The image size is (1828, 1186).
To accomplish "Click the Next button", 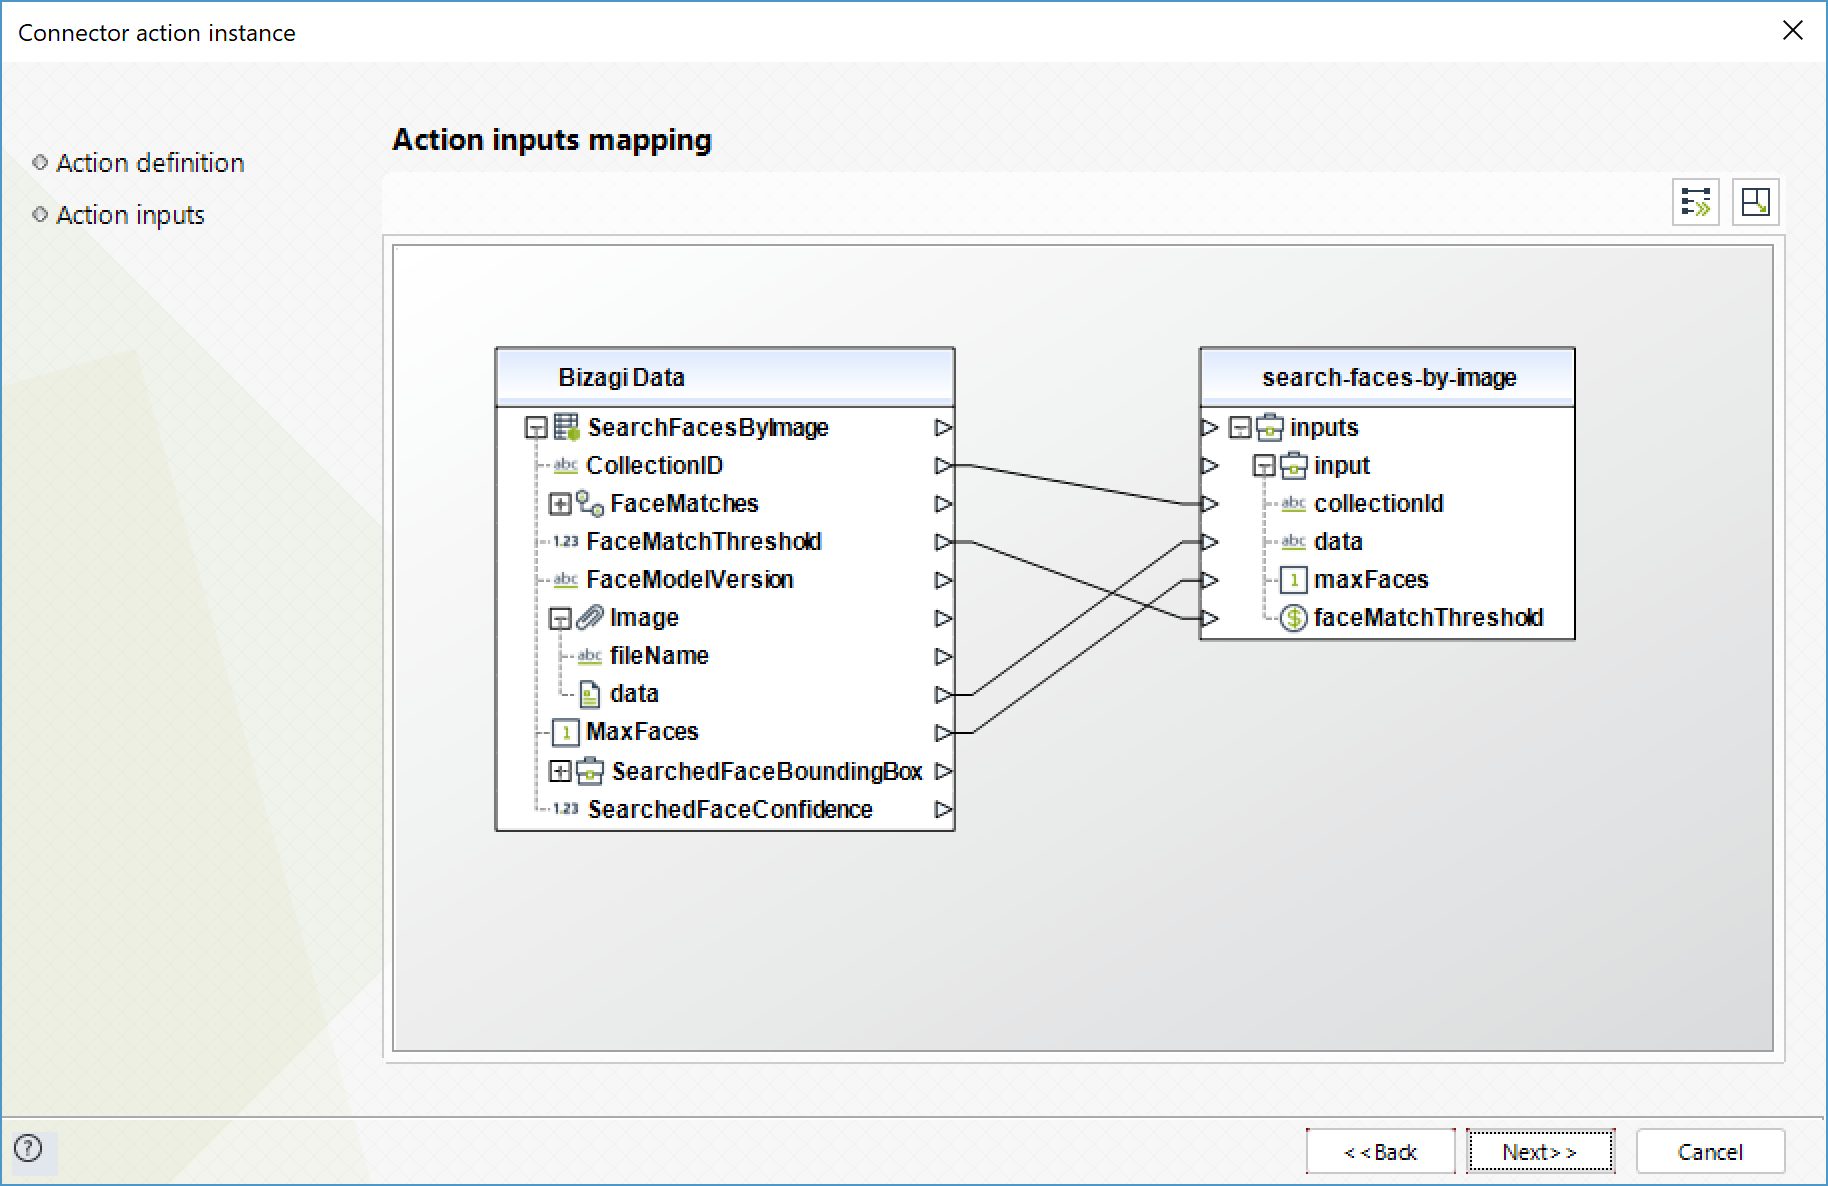I will click(1539, 1152).
